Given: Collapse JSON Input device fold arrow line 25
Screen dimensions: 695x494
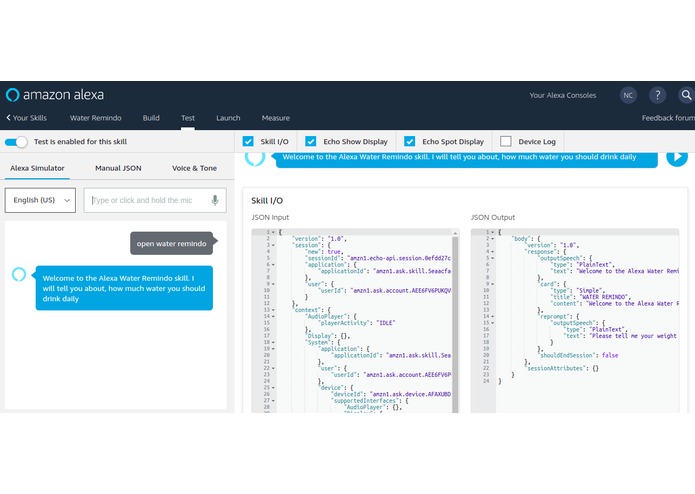Looking at the screenshot, I should pyautogui.click(x=273, y=388).
